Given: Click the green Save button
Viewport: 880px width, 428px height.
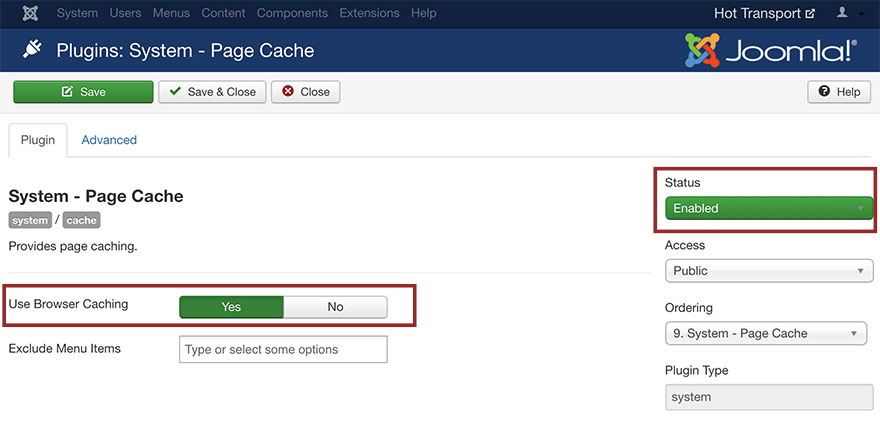Looking at the screenshot, I should pos(82,92).
